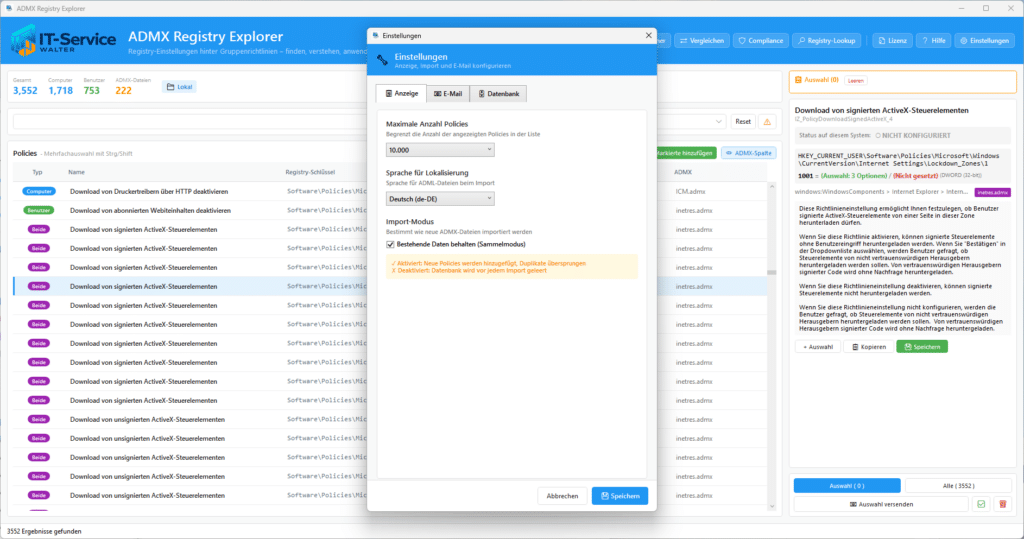This screenshot has width=1024, height=539.
Task: Toggle Bestehende Daten behalten (Sammelmodus) checkbox
Action: 391,244
